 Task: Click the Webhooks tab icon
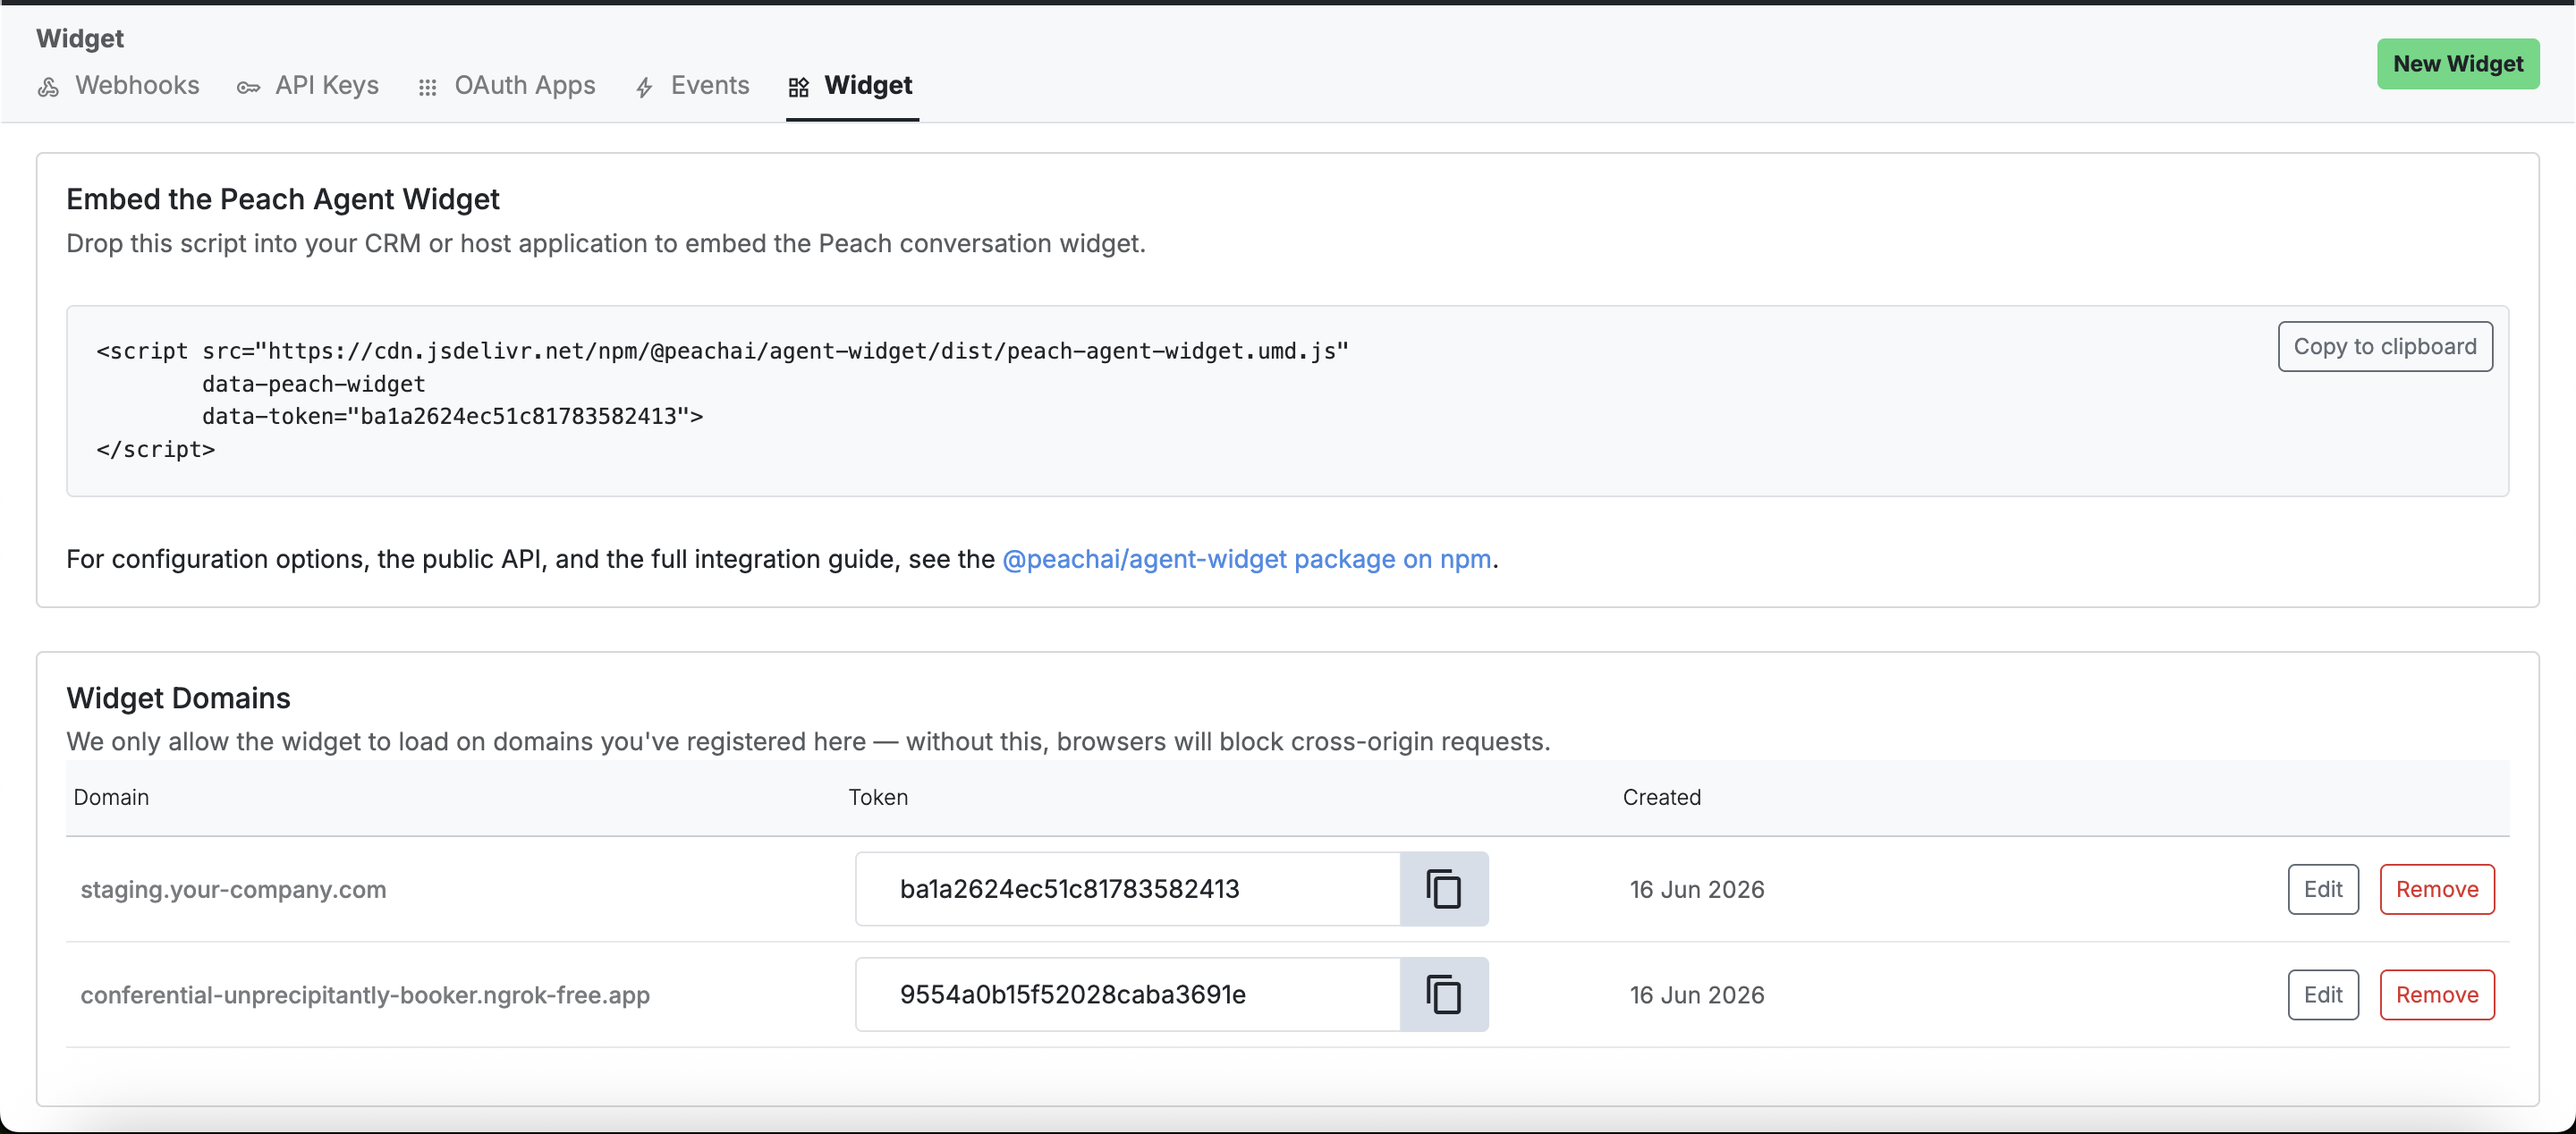pos(48,88)
